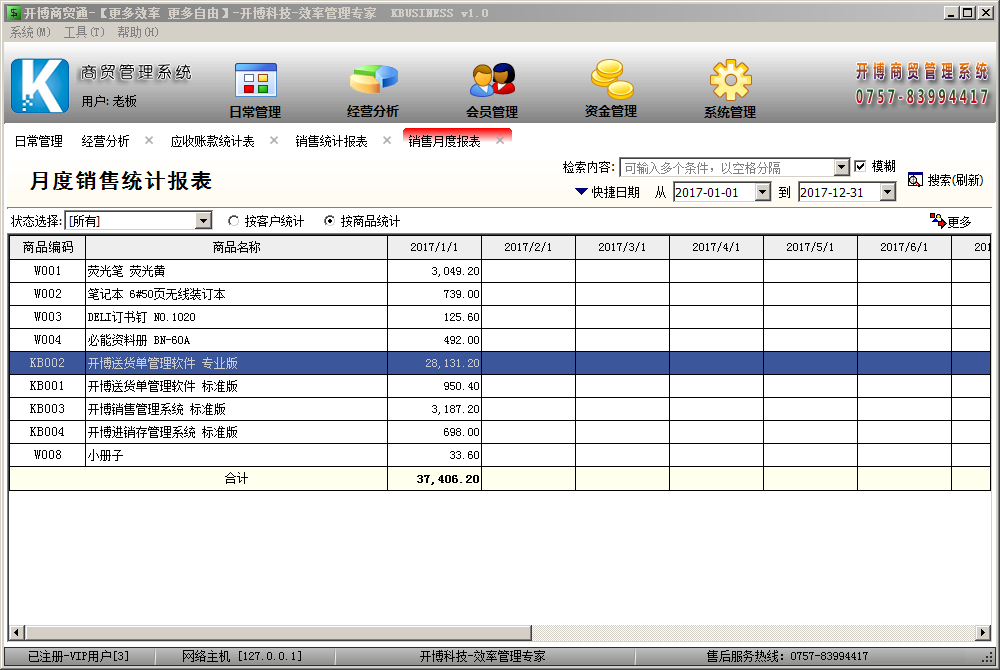Switch to the 销售统计报表 tab
The image size is (1000, 670).
pos(331,141)
